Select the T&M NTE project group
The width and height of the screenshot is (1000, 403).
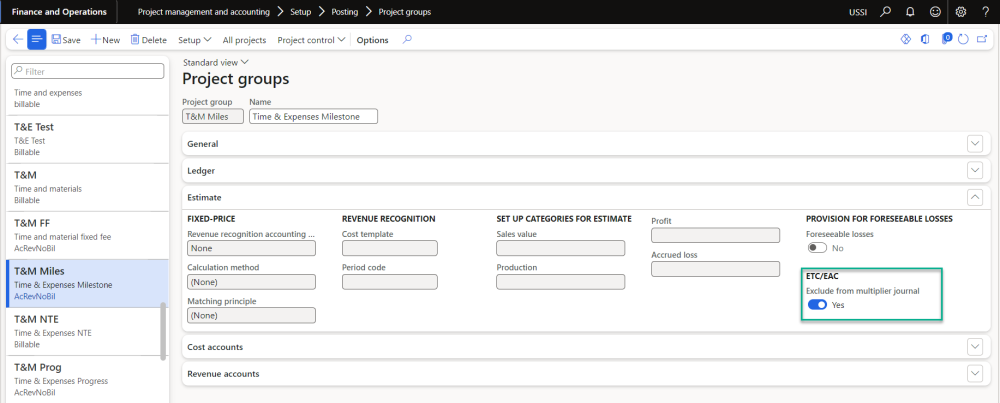coord(87,332)
